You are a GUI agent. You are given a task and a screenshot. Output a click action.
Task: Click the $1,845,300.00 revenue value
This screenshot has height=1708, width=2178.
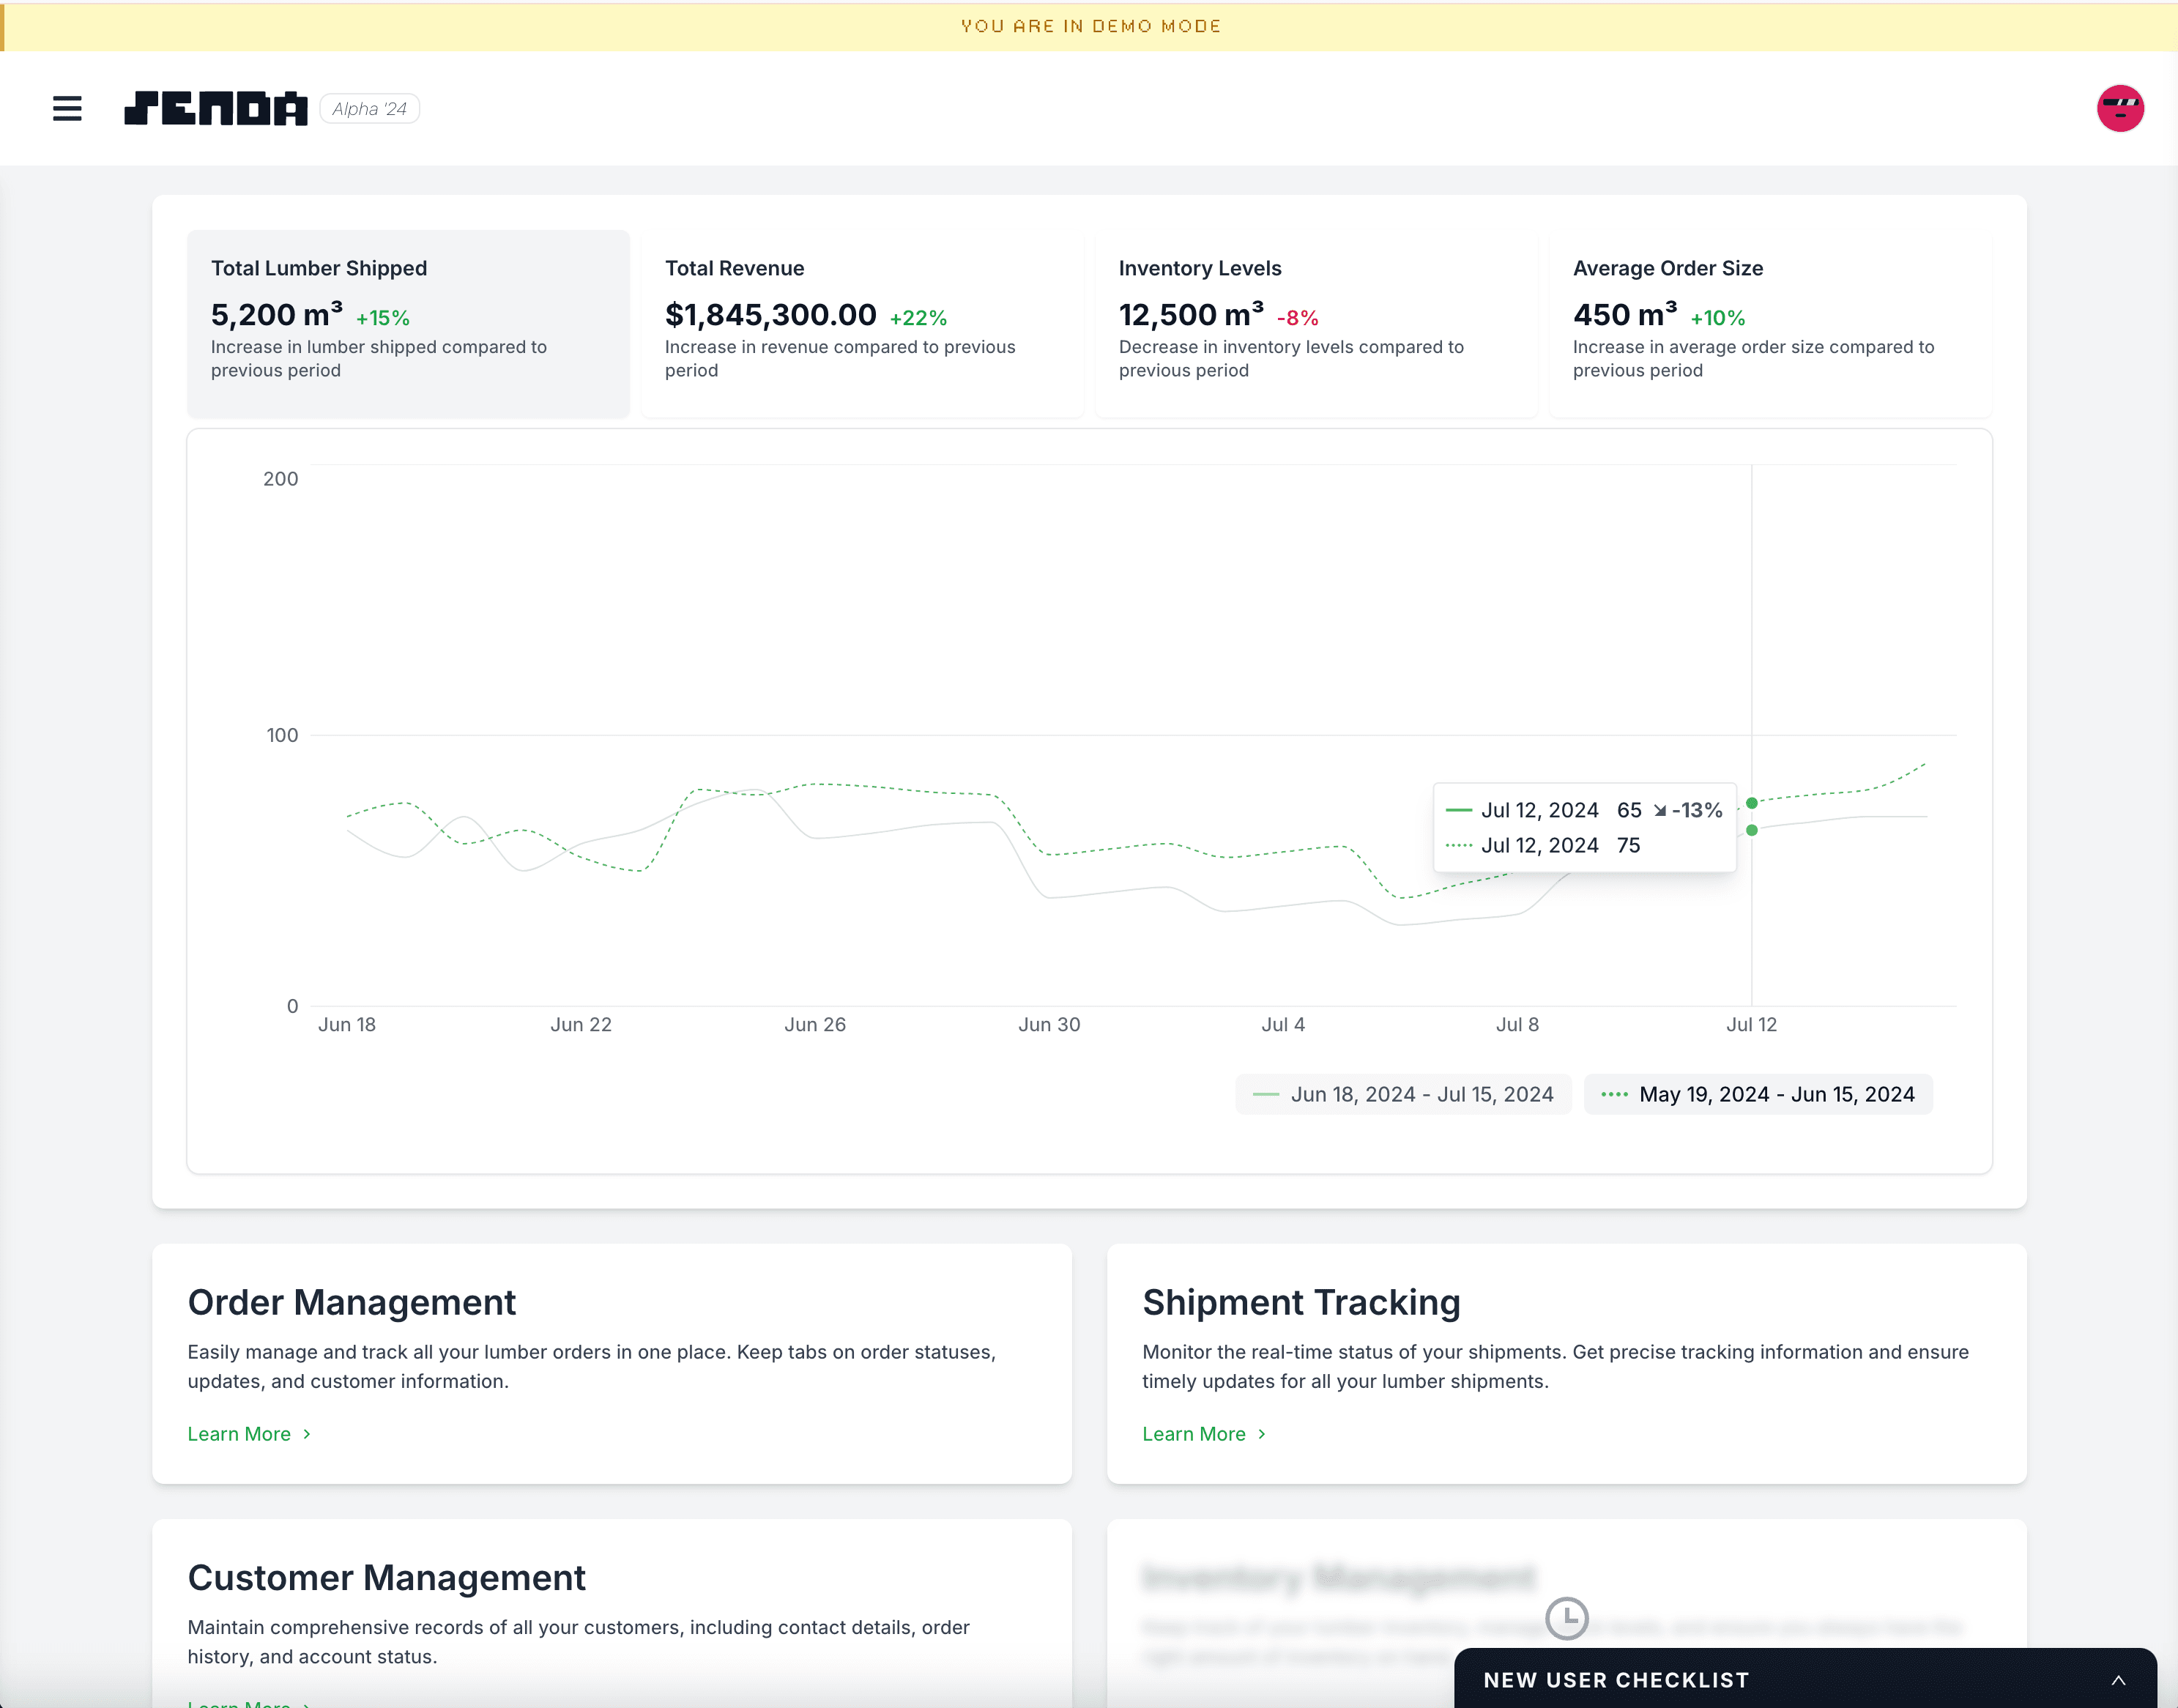click(x=771, y=315)
